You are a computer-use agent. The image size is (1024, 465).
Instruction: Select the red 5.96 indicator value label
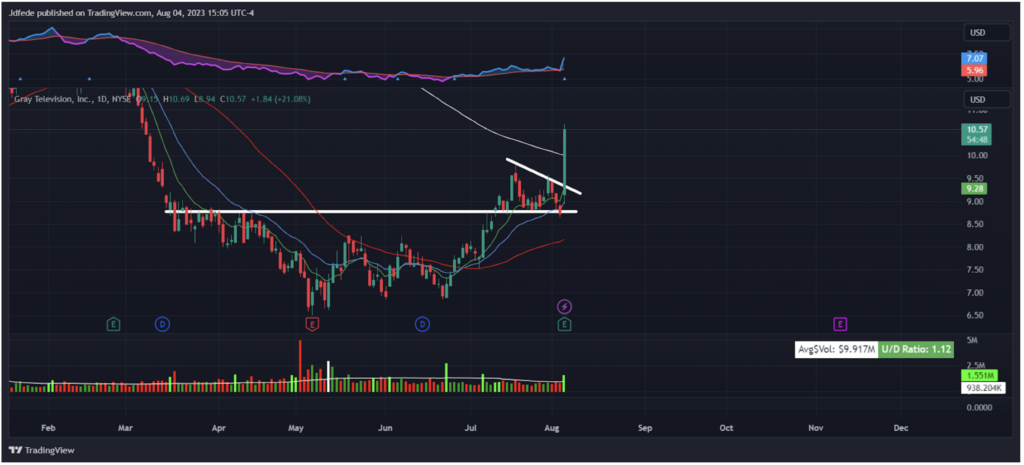(974, 71)
